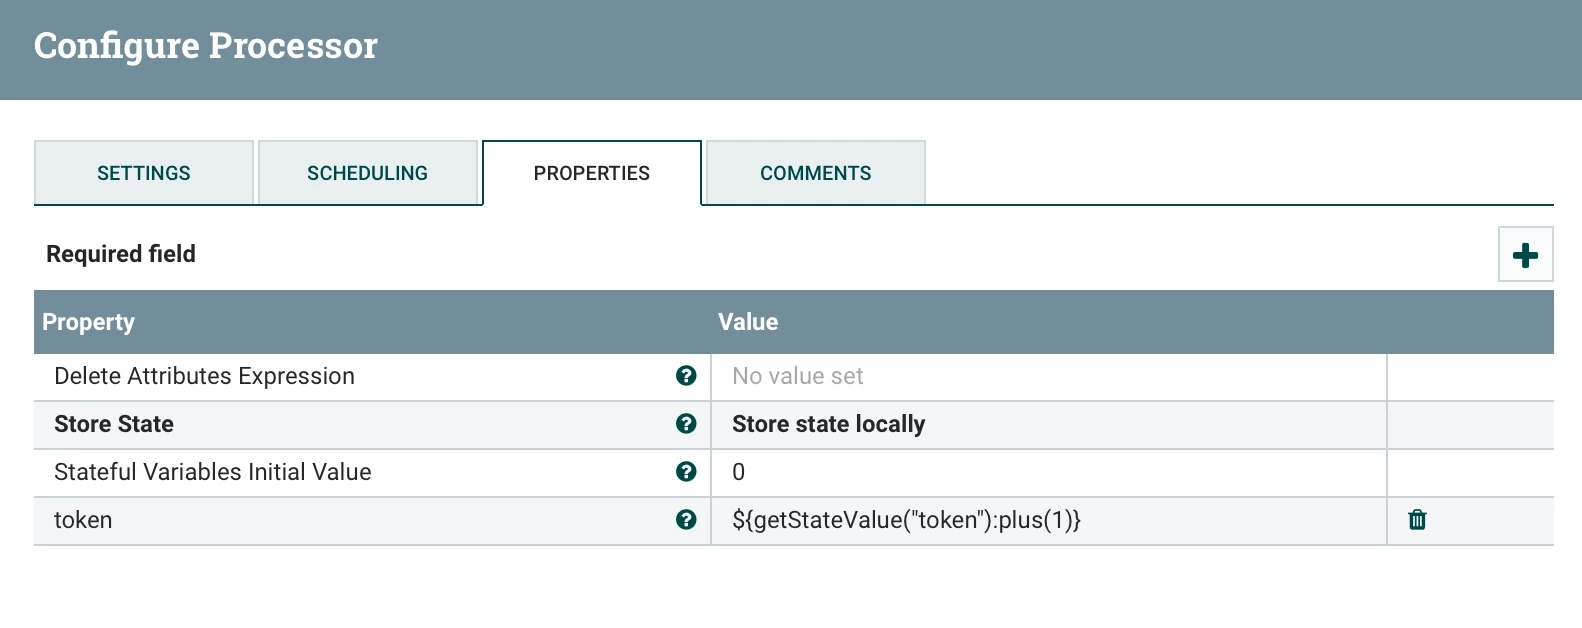Edit the Stateful Variables Initial Value '0'
The width and height of the screenshot is (1582, 628).
point(1049,473)
